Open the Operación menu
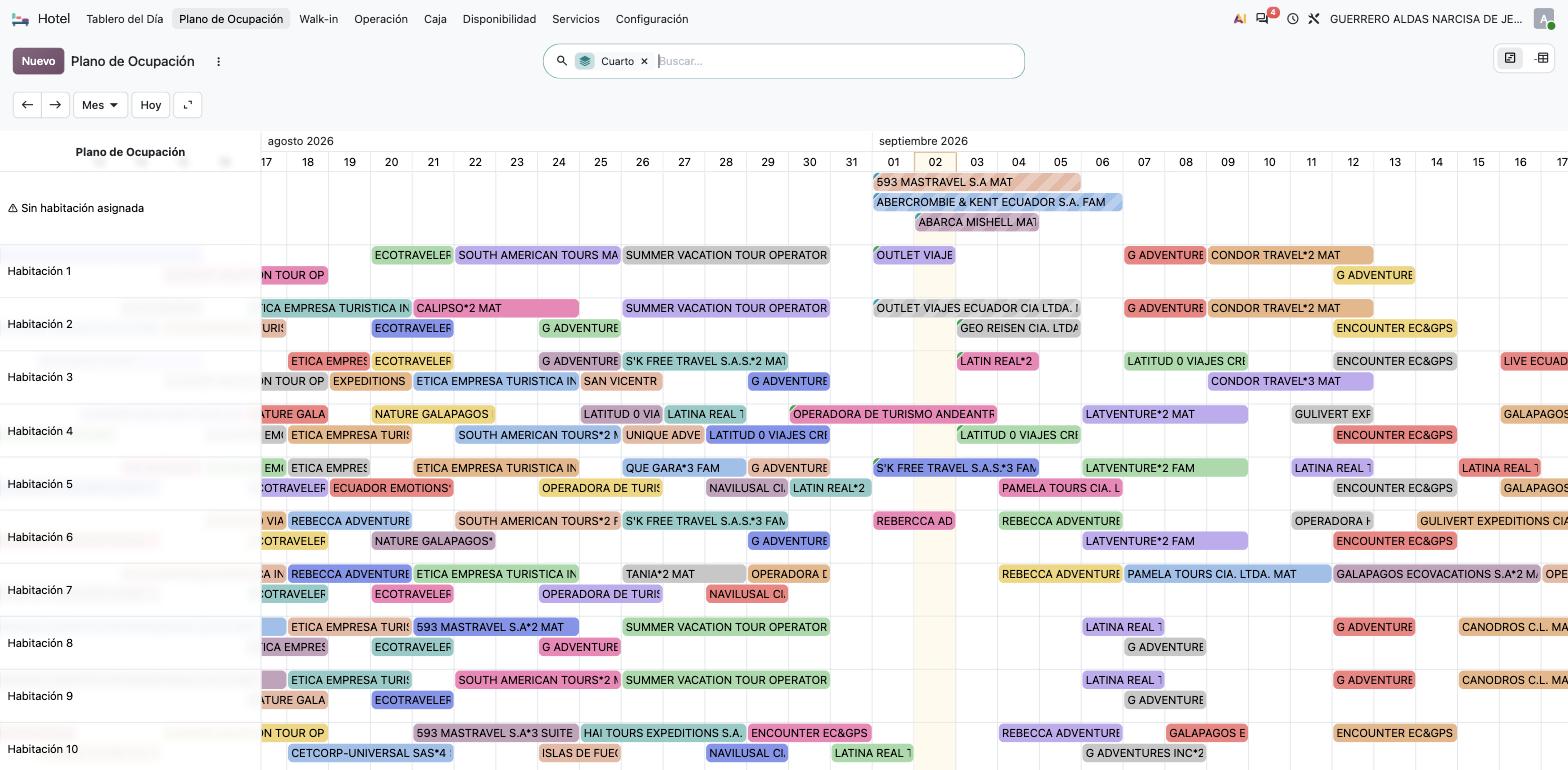 coord(381,19)
